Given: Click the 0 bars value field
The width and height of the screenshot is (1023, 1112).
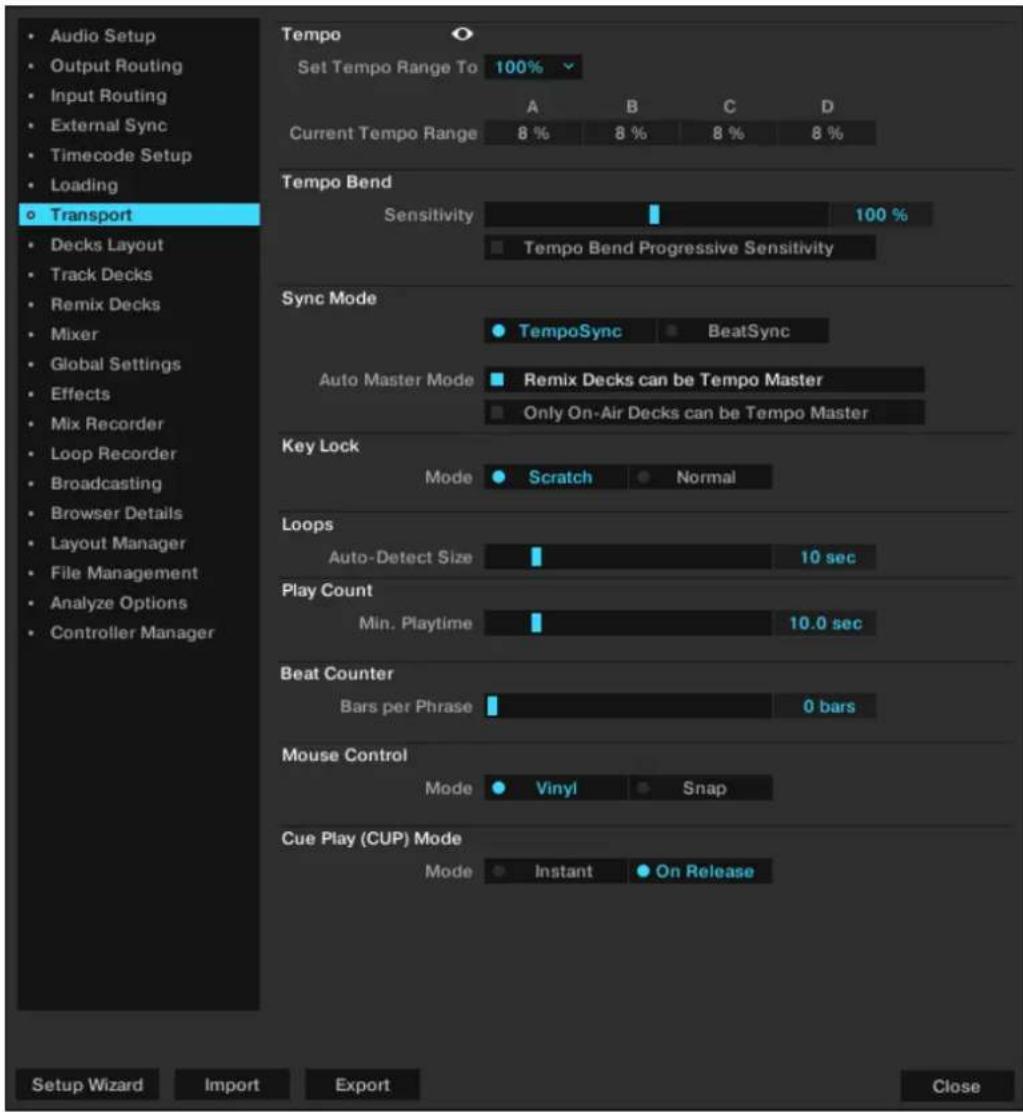Looking at the screenshot, I should (x=825, y=706).
